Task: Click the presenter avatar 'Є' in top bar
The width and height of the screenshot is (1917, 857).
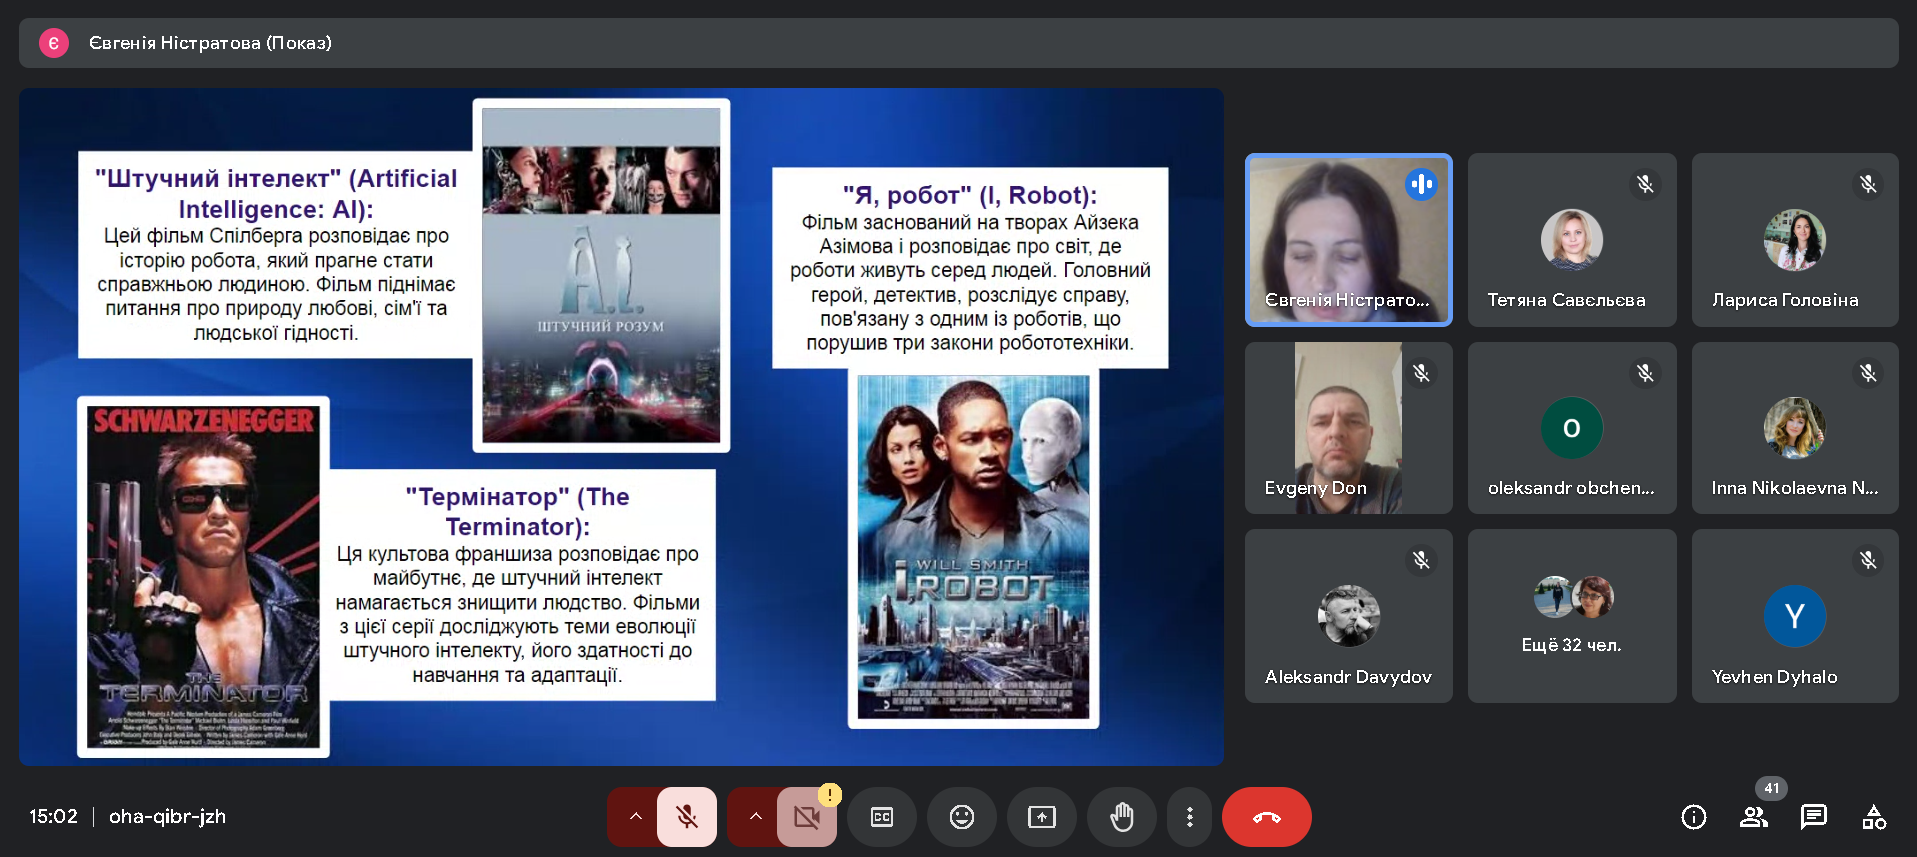Action: (54, 43)
